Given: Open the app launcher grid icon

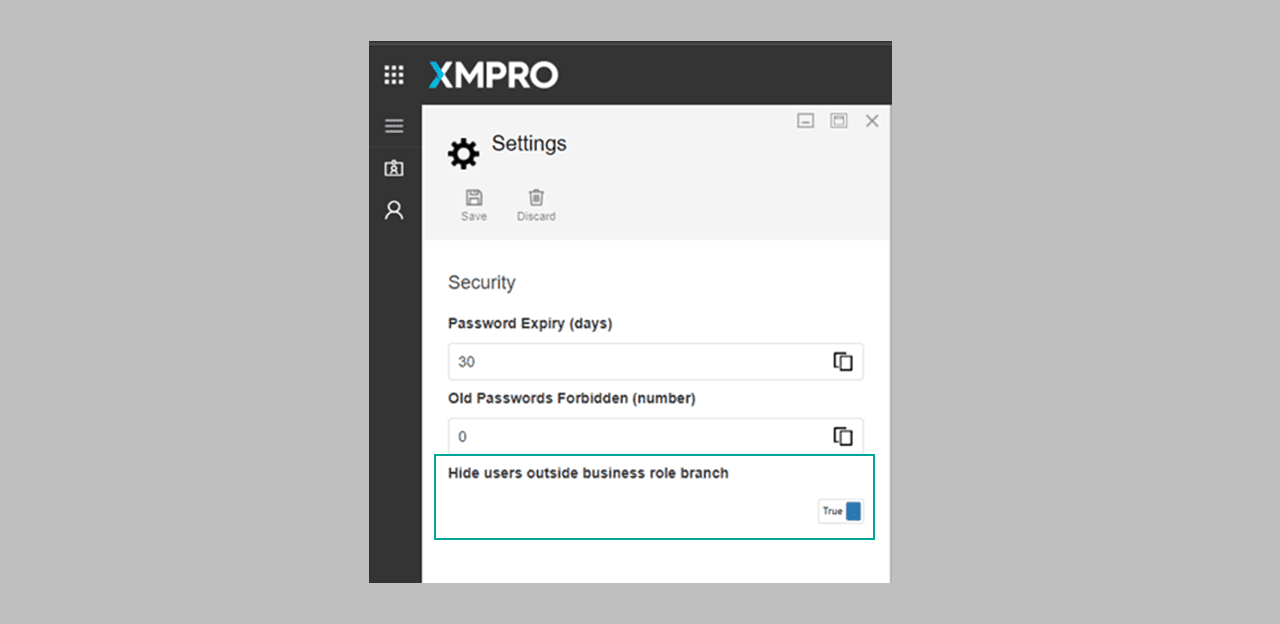Looking at the screenshot, I should [393, 74].
